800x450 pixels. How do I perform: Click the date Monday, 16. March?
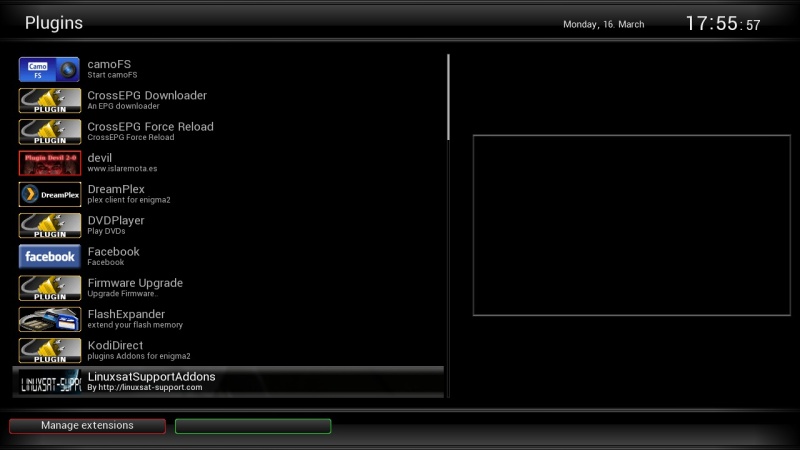click(x=604, y=24)
